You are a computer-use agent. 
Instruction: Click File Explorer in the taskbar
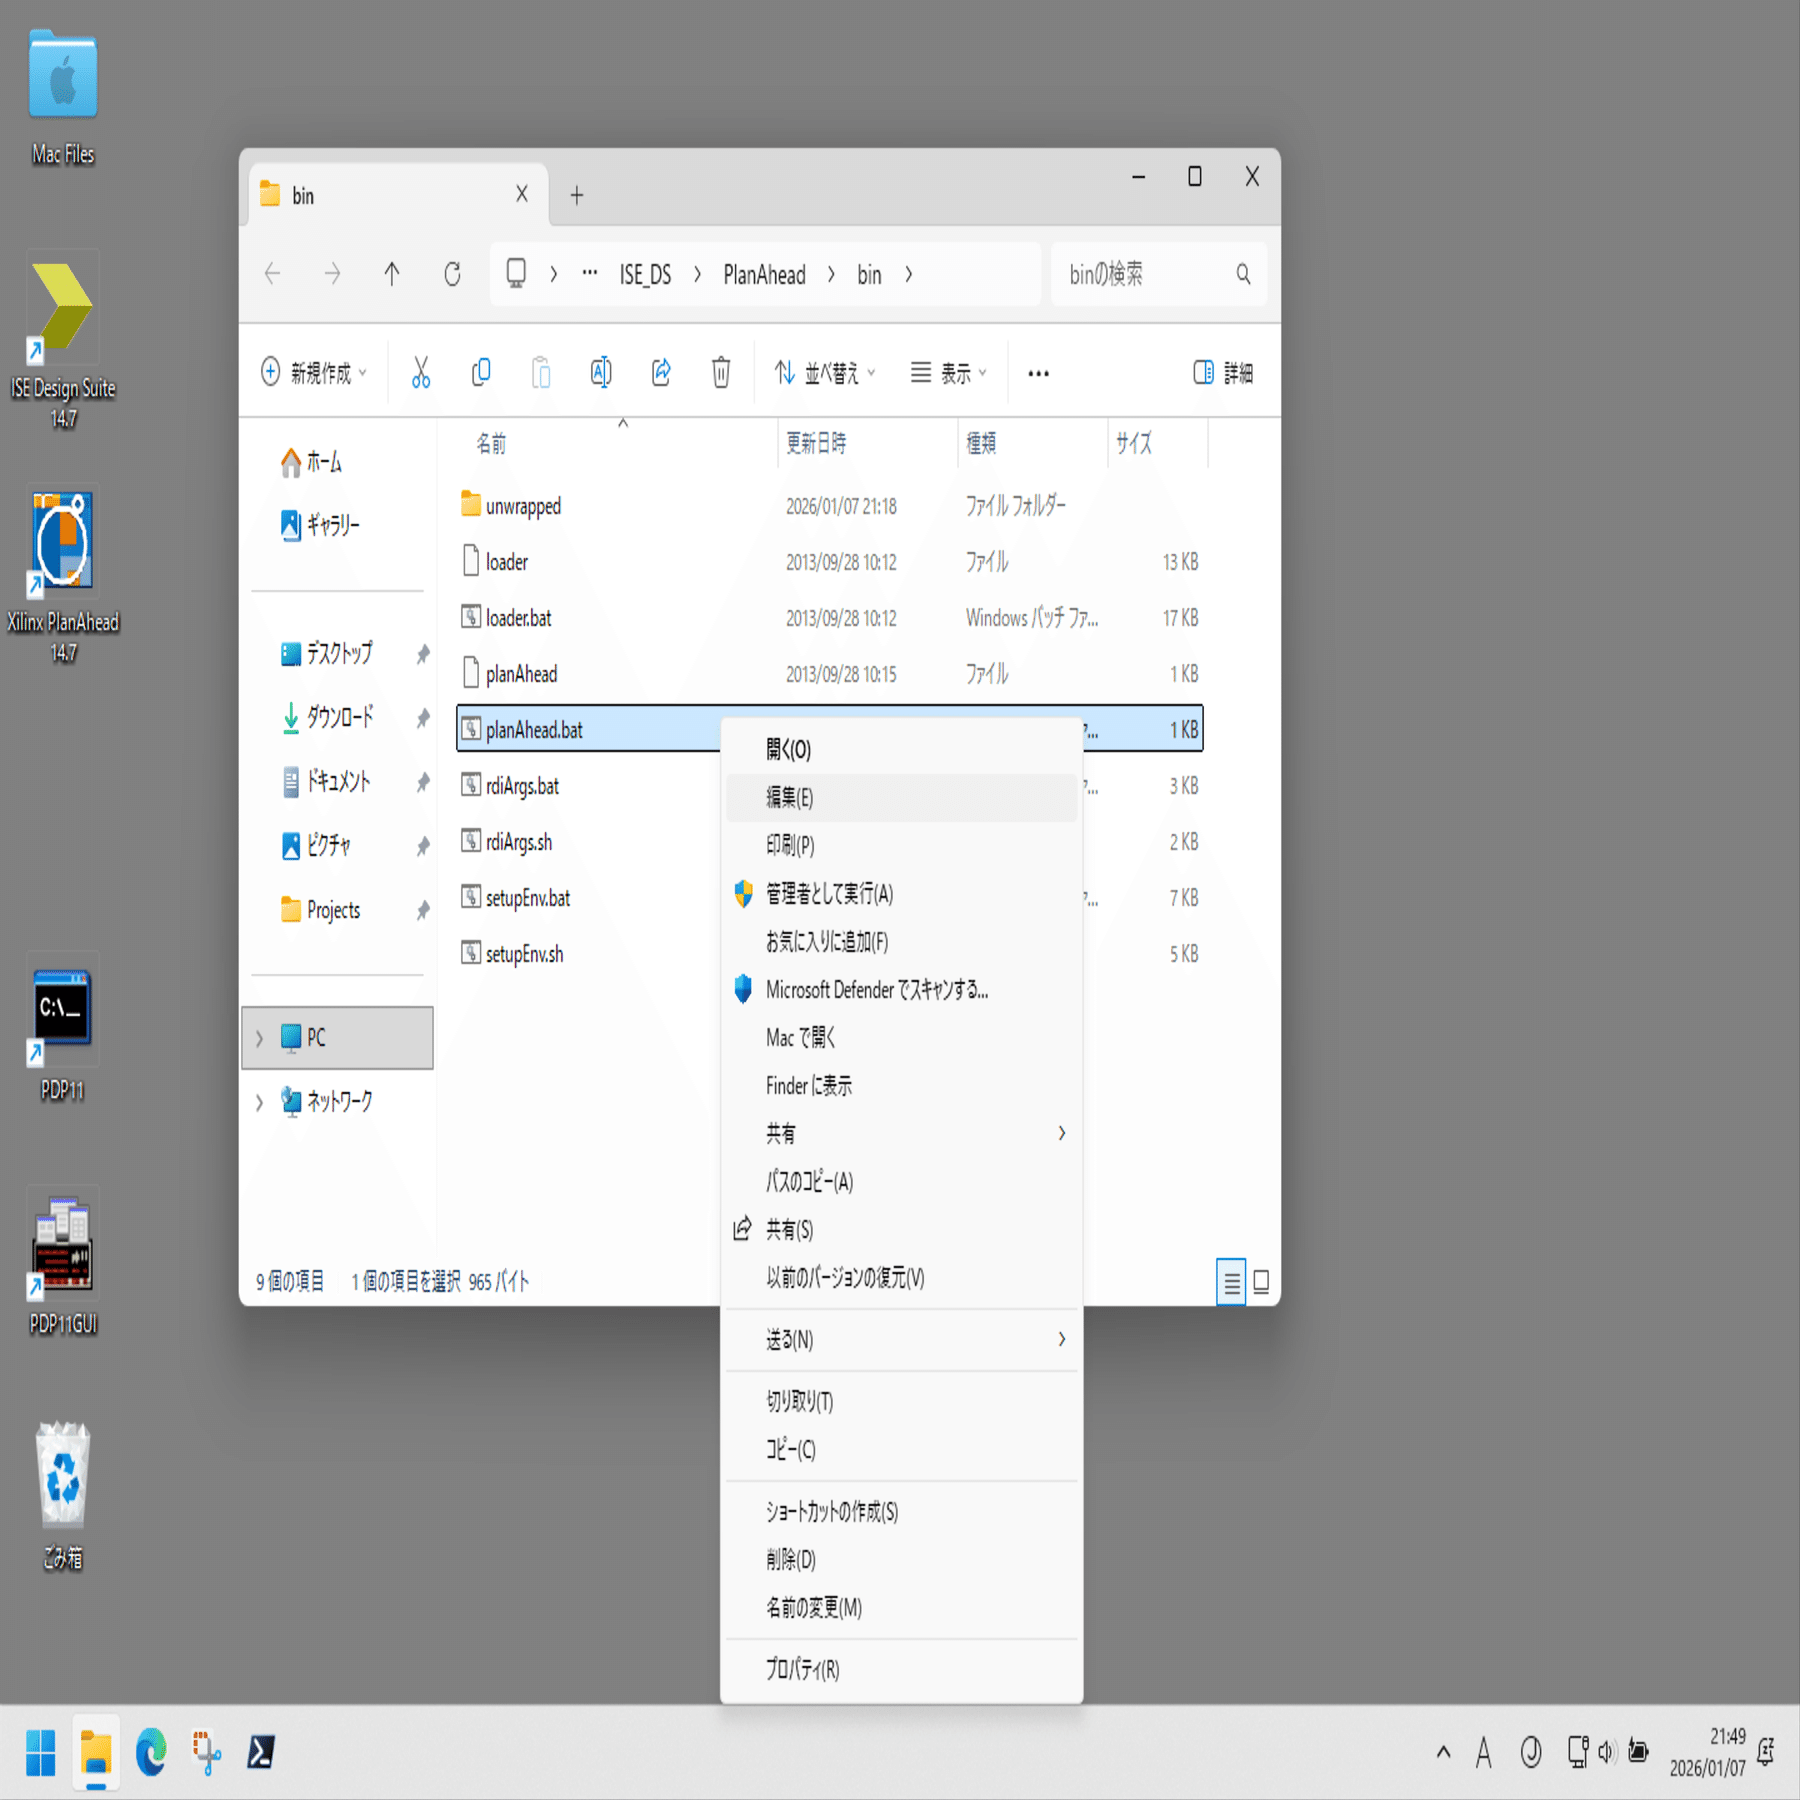(96, 1752)
